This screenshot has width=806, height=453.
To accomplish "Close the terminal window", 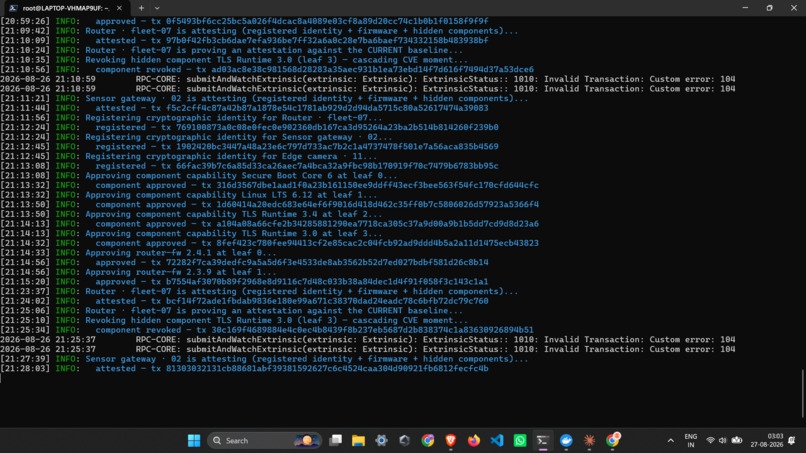I will coord(794,8).
